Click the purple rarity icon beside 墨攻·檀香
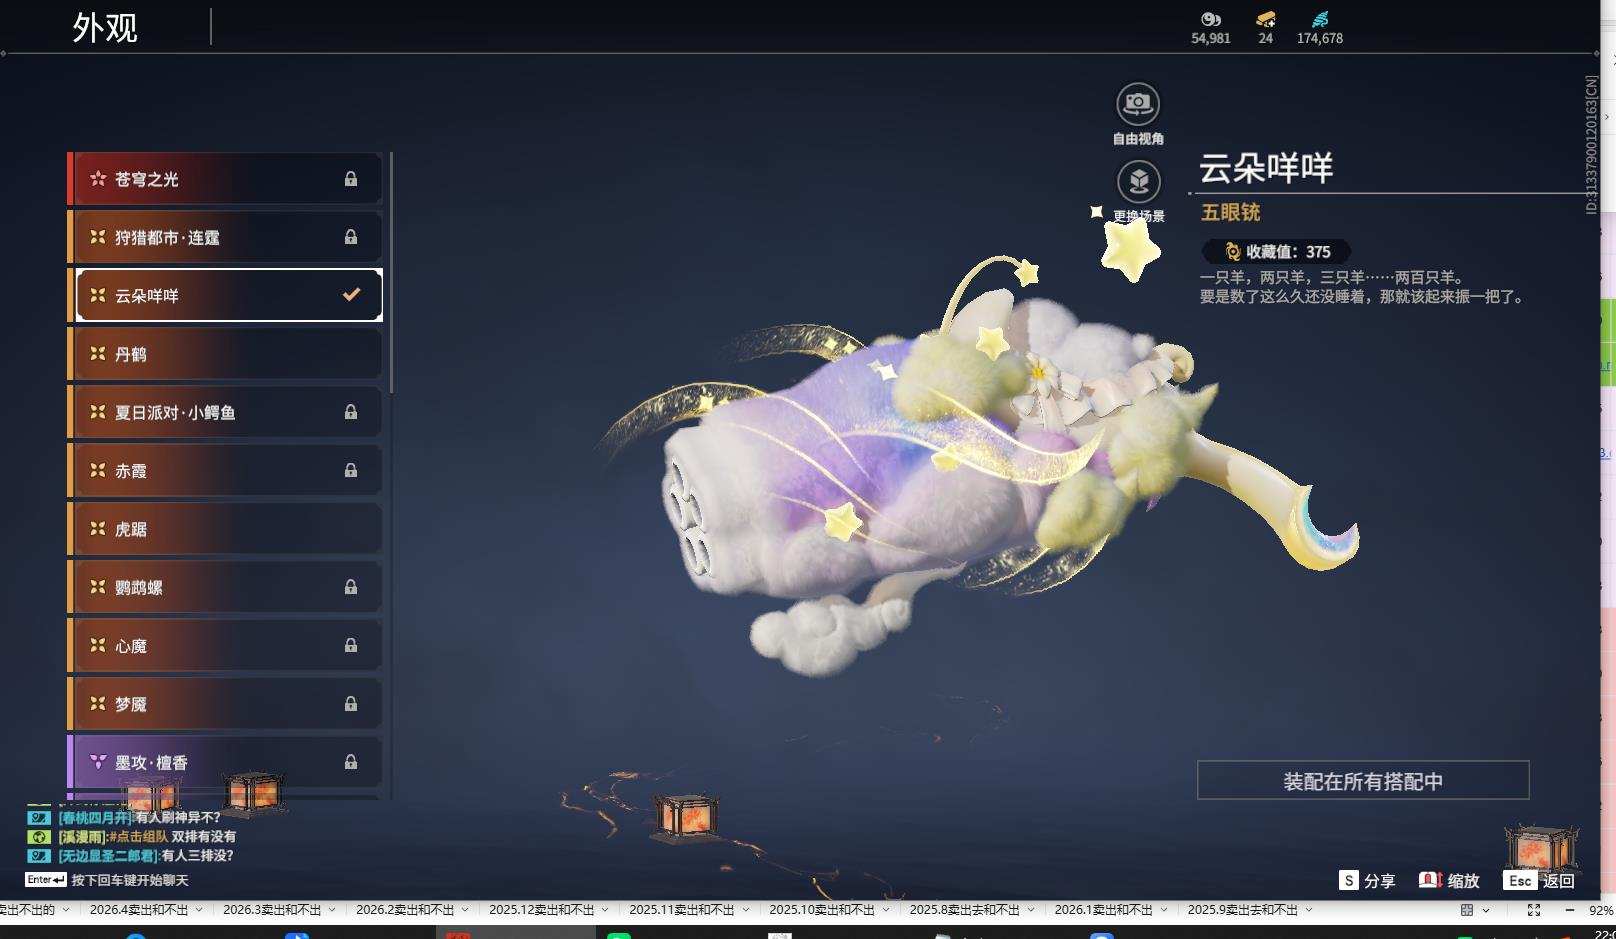1616x939 pixels. (x=98, y=761)
